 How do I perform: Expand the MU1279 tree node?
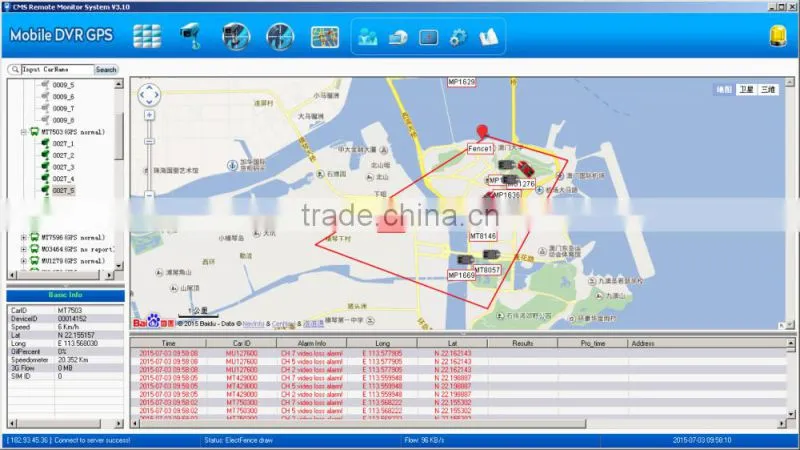pos(23,261)
